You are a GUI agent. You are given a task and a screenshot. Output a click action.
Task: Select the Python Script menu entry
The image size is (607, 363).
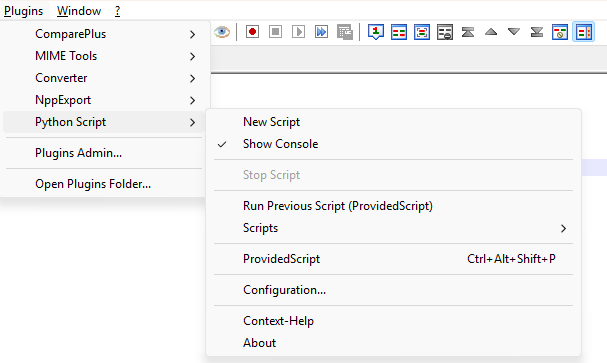pyautogui.click(x=103, y=122)
